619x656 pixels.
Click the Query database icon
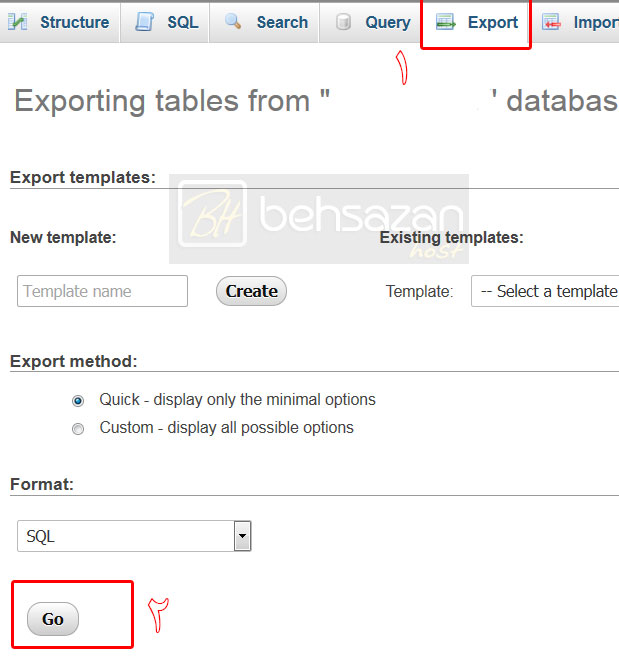click(x=343, y=22)
